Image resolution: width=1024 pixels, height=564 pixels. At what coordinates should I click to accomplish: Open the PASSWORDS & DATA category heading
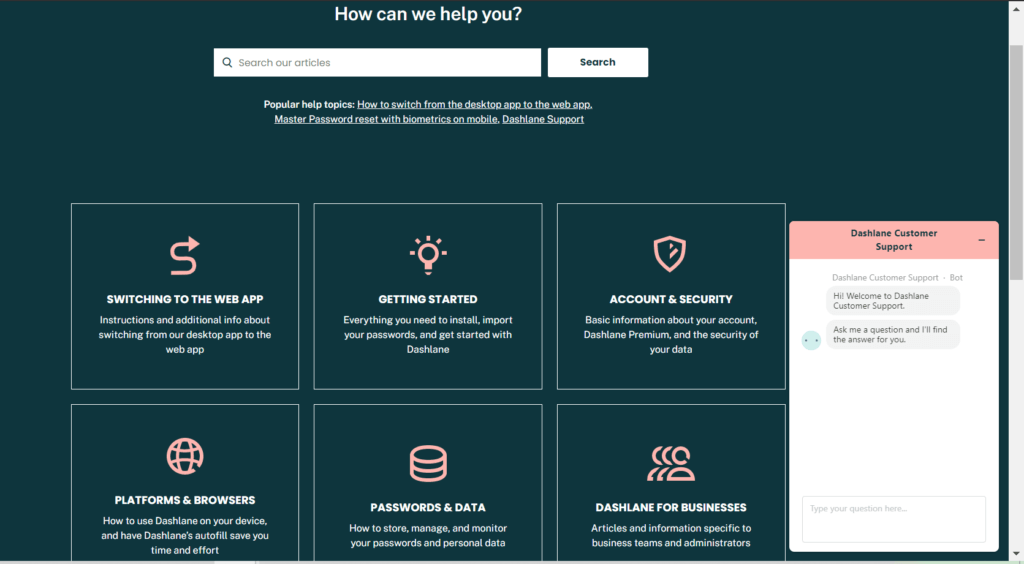click(x=428, y=507)
